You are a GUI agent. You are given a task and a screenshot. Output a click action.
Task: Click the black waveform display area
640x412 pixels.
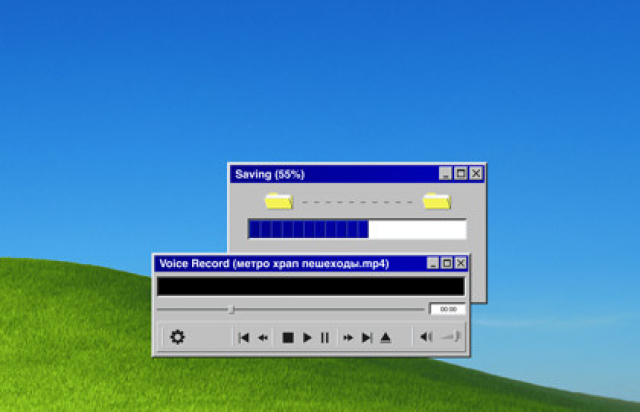(x=311, y=286)
